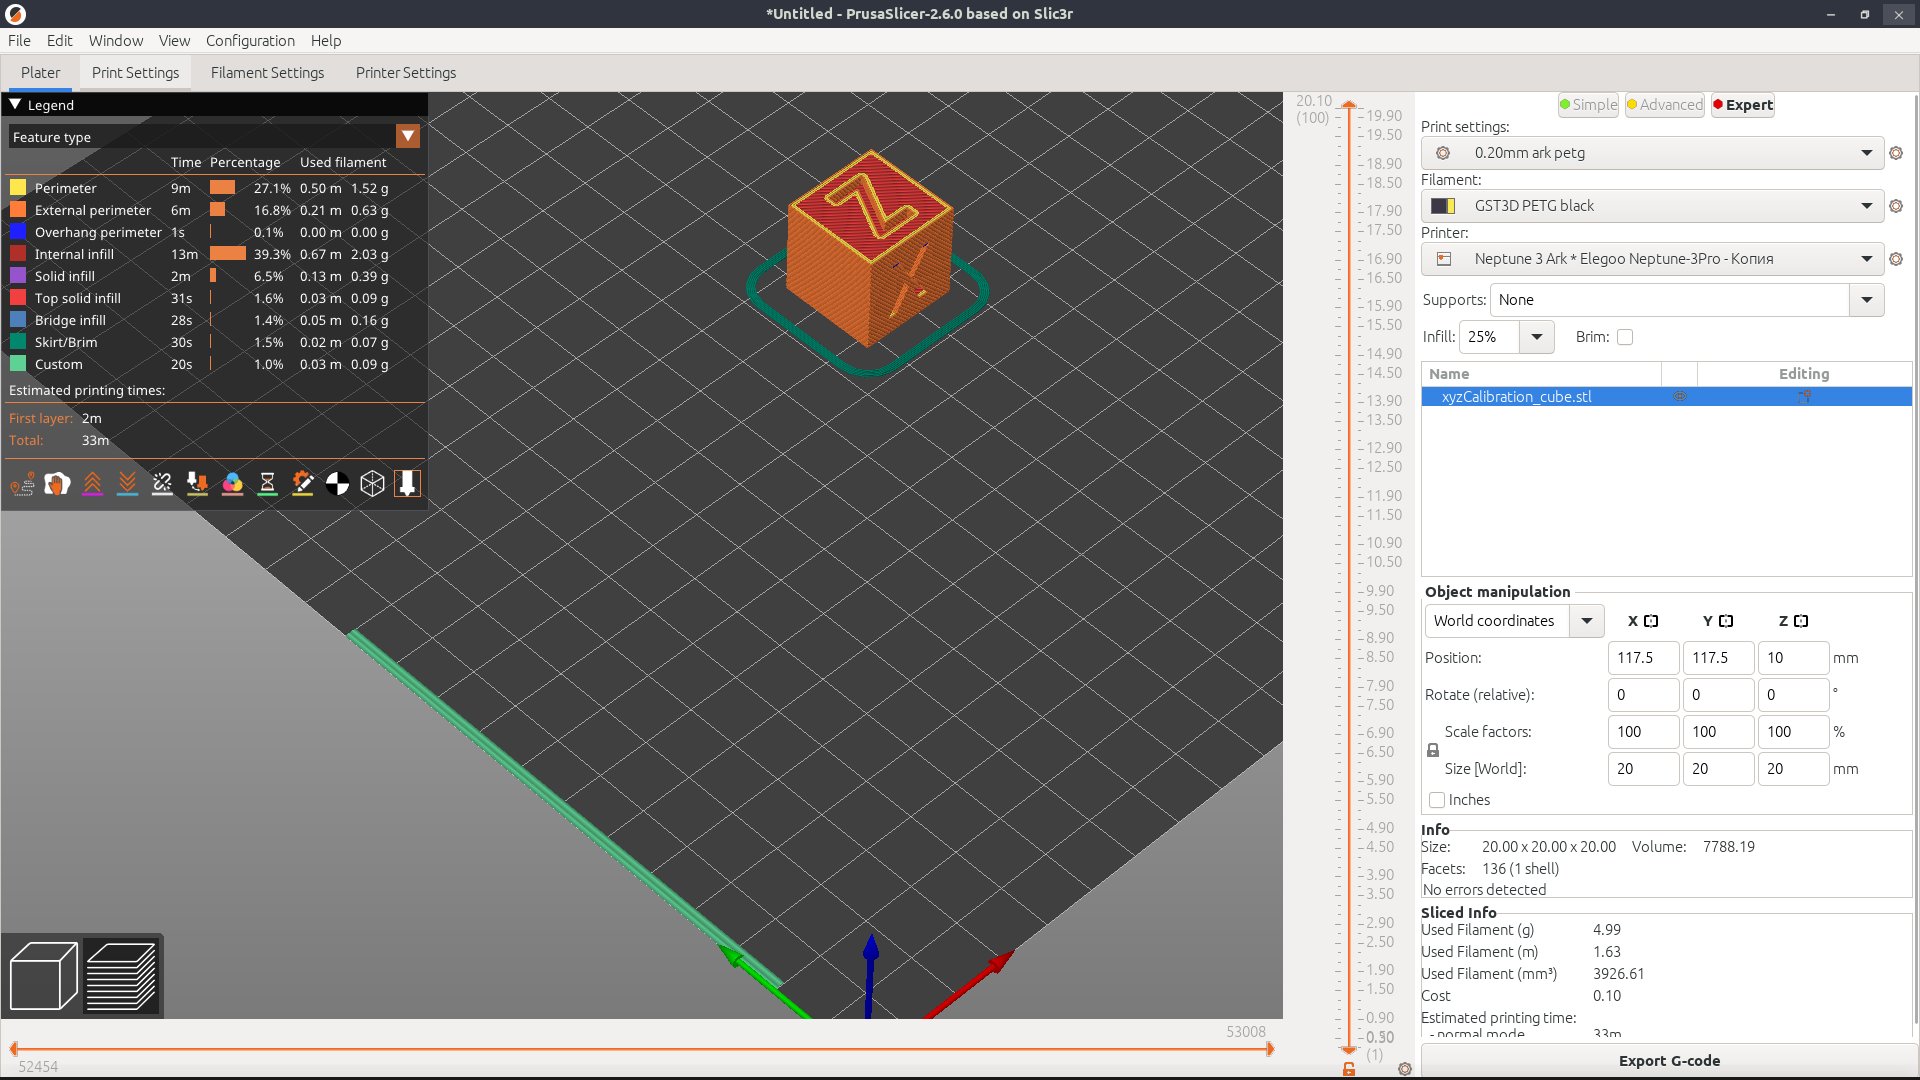Toggle the Tool marker nozzle icon

click(407, 484)
